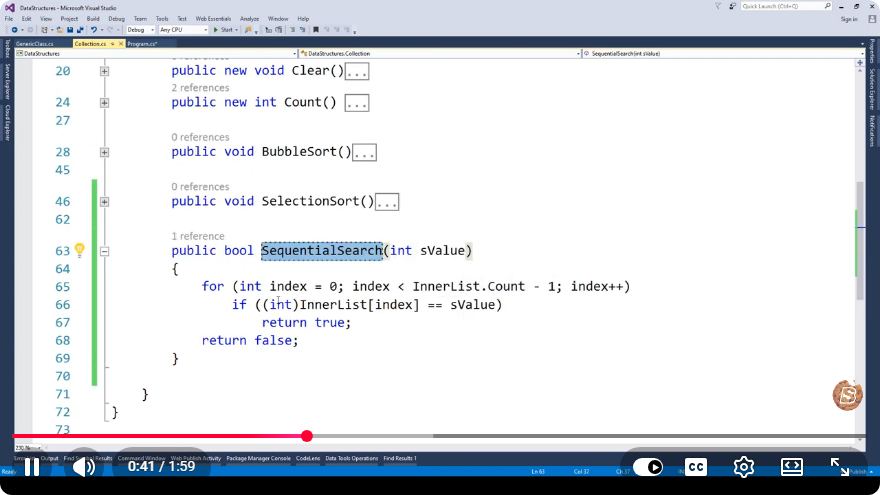This screenshot has width=880, height=495.
Task: Switch to the Program.cs tab
Action: click(x=142, y=44)
